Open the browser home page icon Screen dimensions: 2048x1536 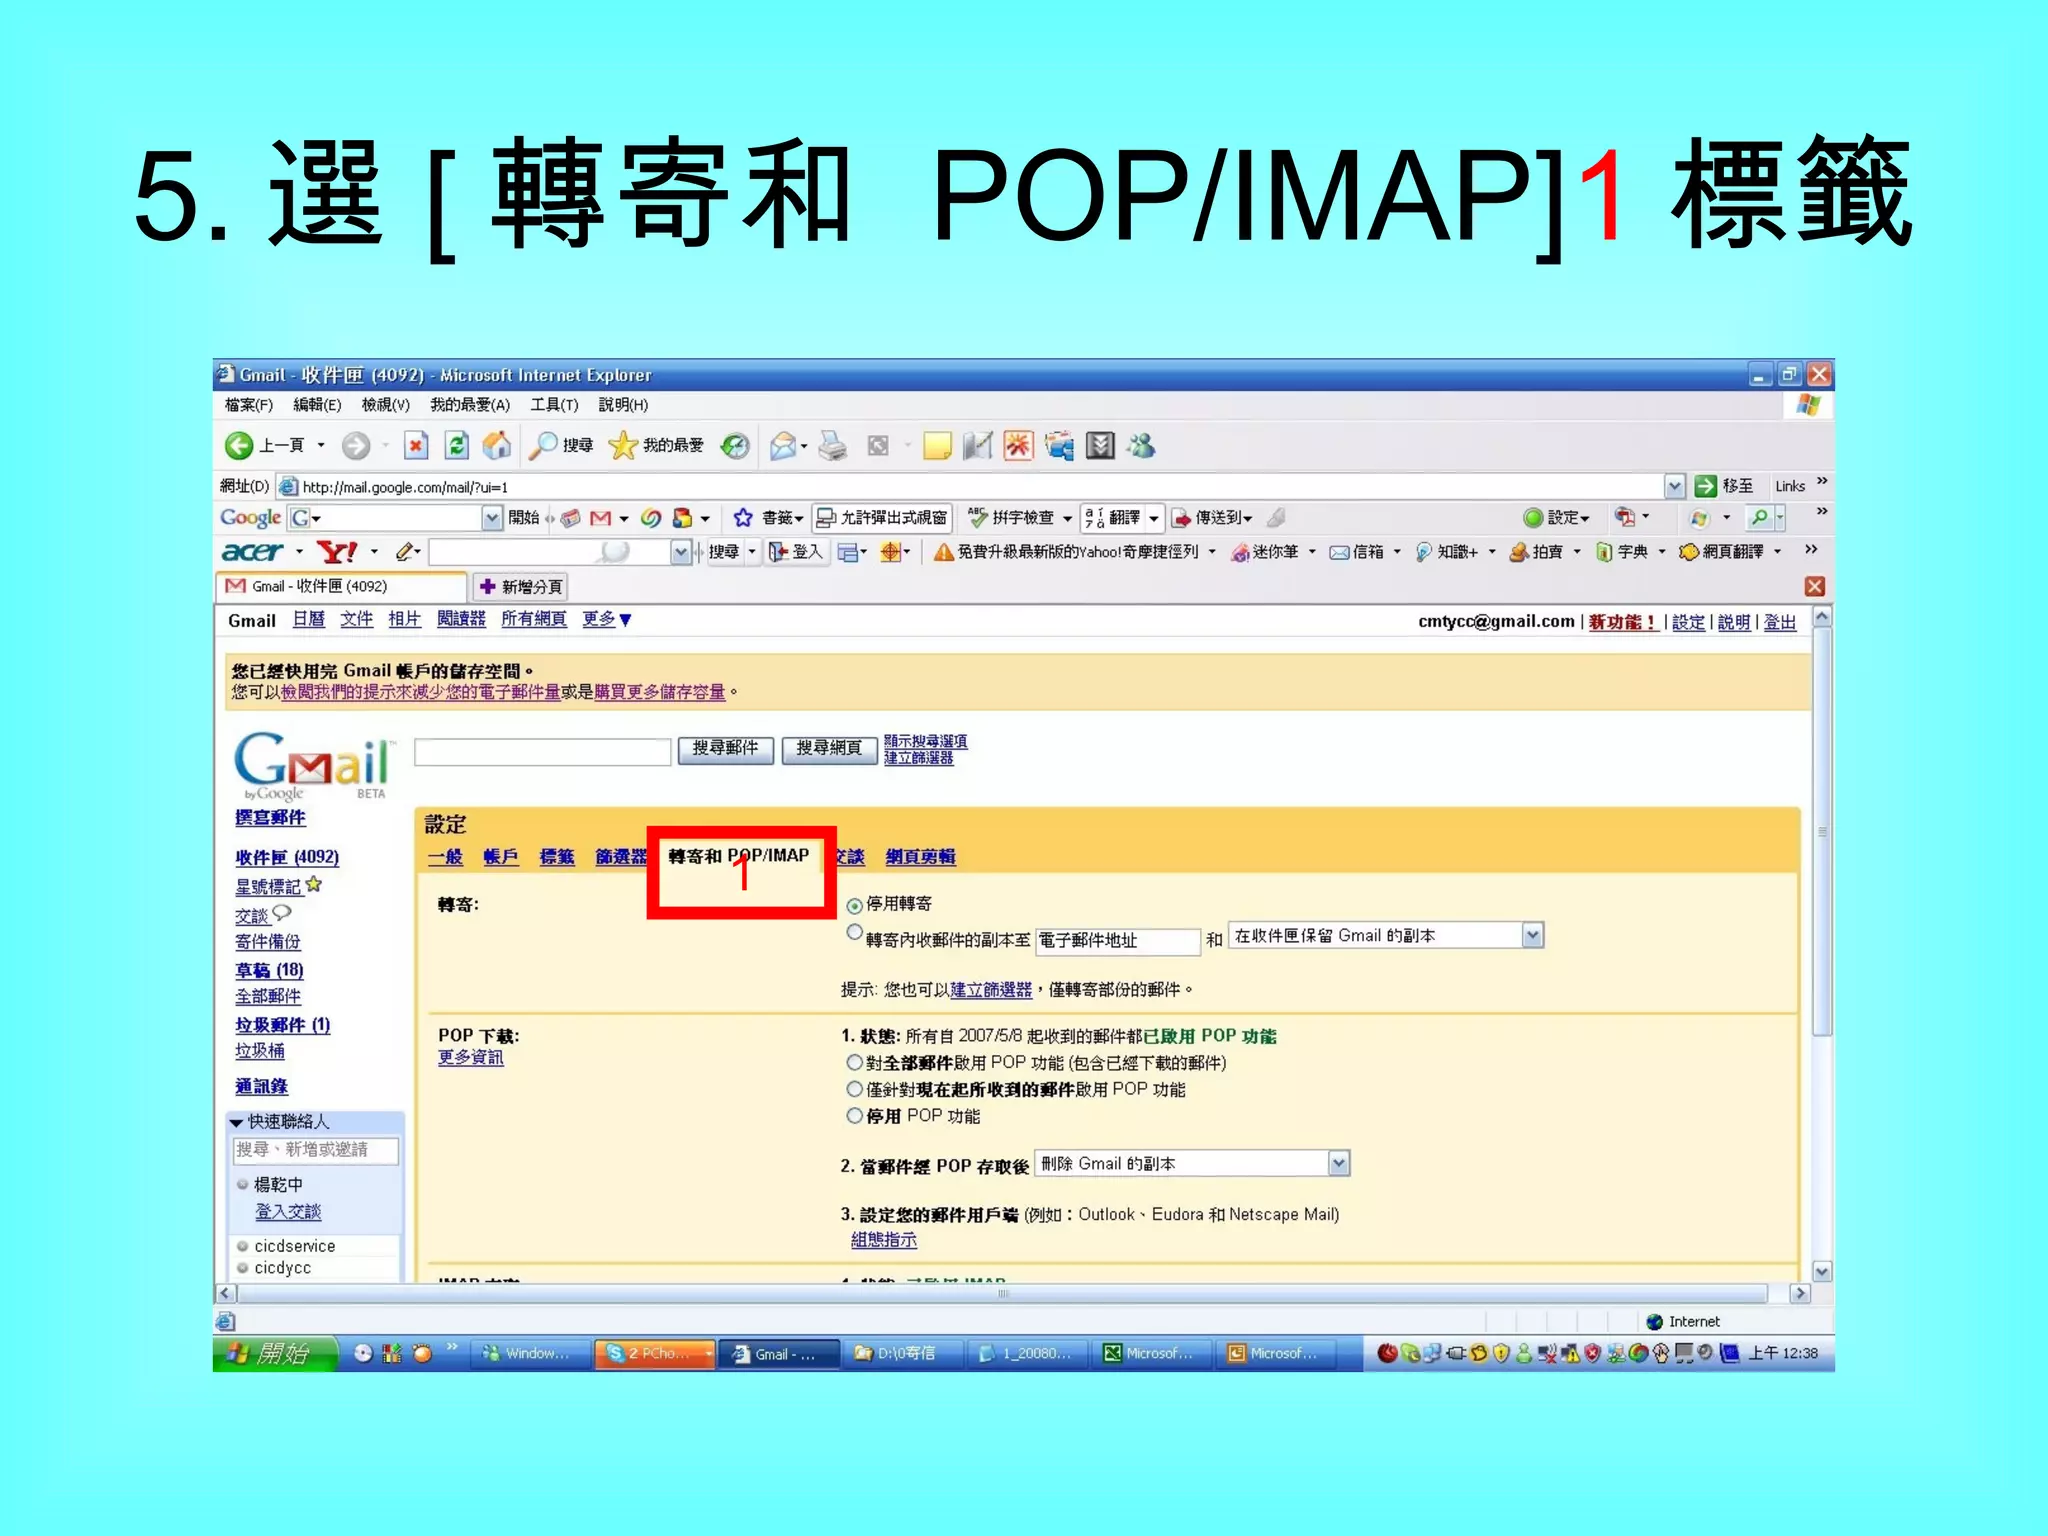(x=496, y=445)
